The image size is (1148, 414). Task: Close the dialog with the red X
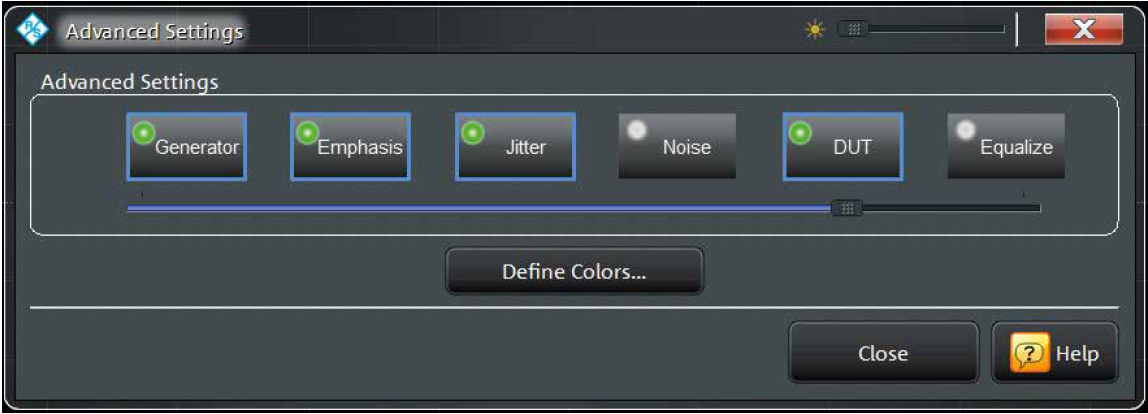coord(1083,30)
